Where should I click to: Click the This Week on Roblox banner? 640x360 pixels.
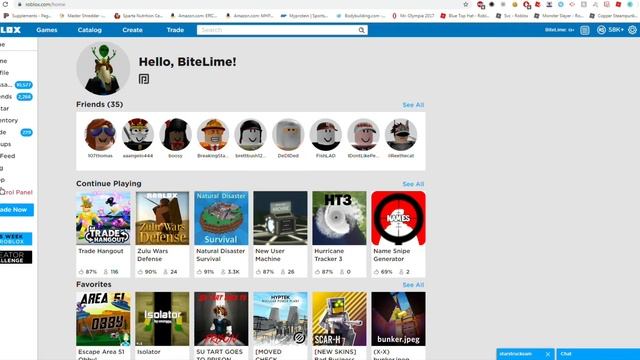16,239
